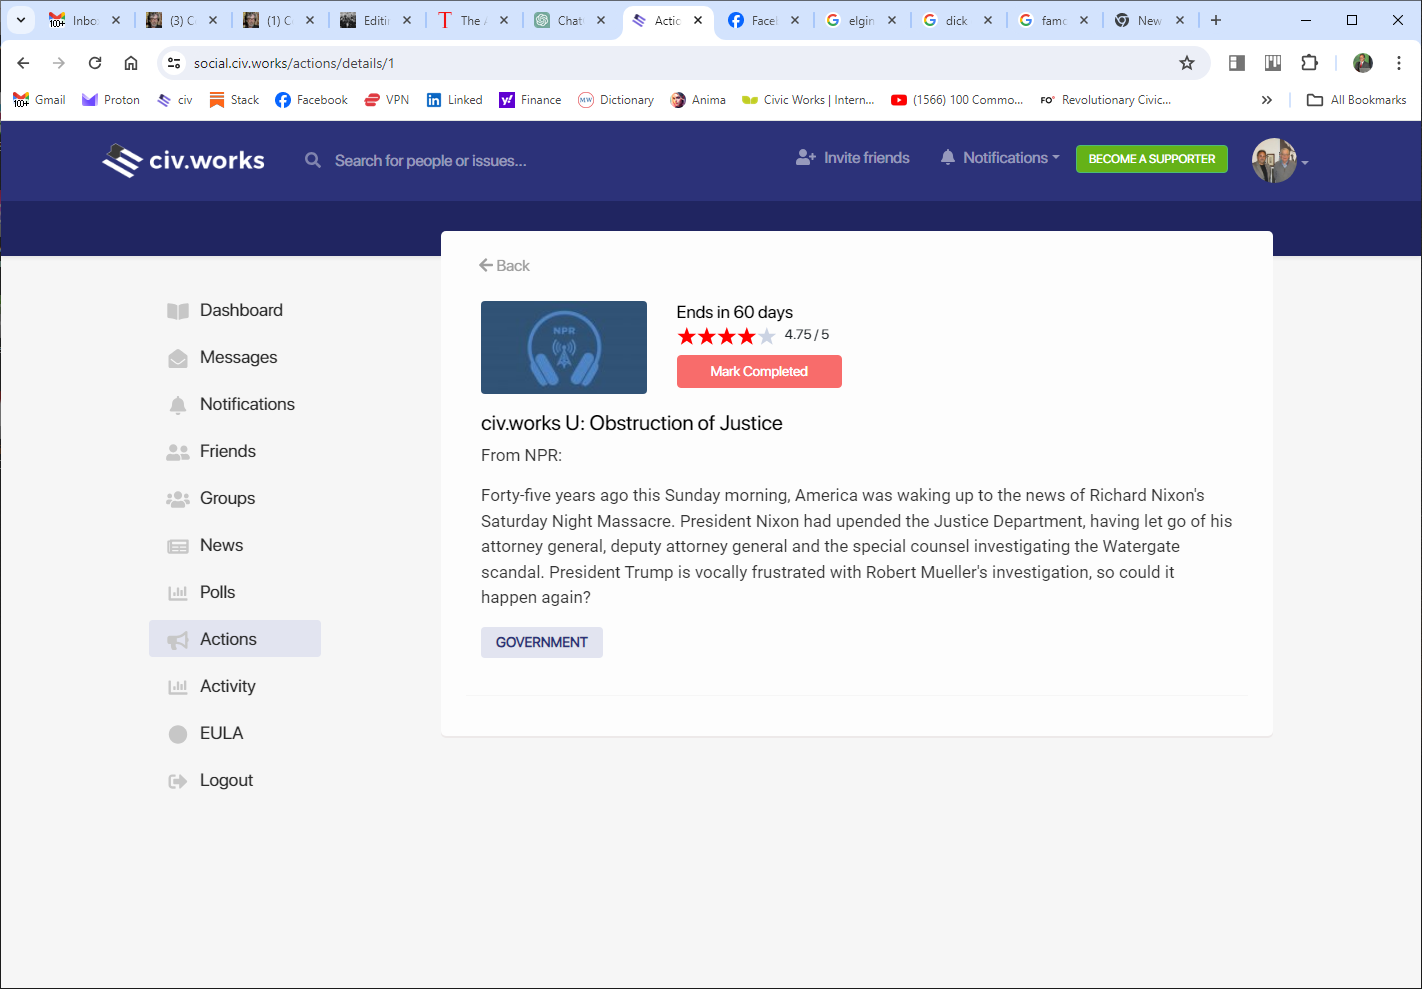Click the Mark Completed button
The width and height of the screenshot is (1422, 989).
click(759, 372)
